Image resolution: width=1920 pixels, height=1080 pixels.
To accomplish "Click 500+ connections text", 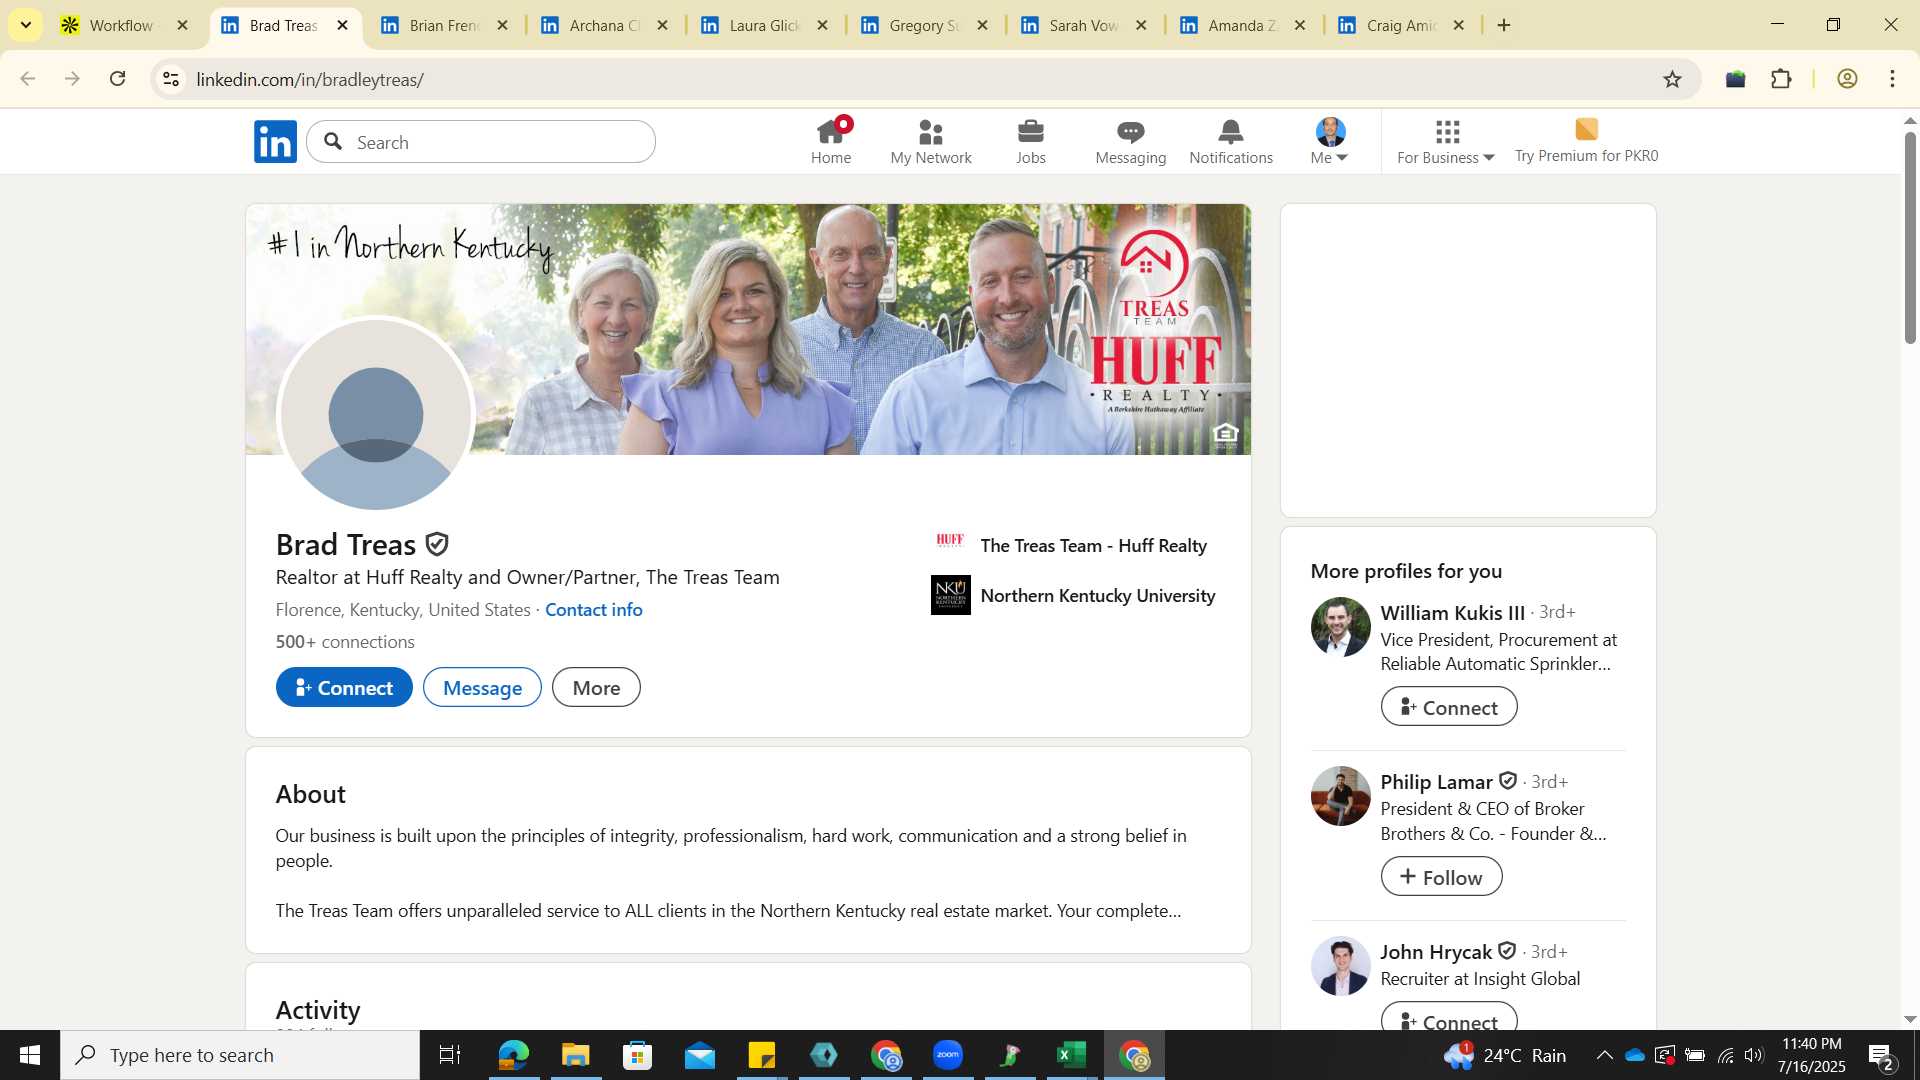I will click(x=345, y=641).
